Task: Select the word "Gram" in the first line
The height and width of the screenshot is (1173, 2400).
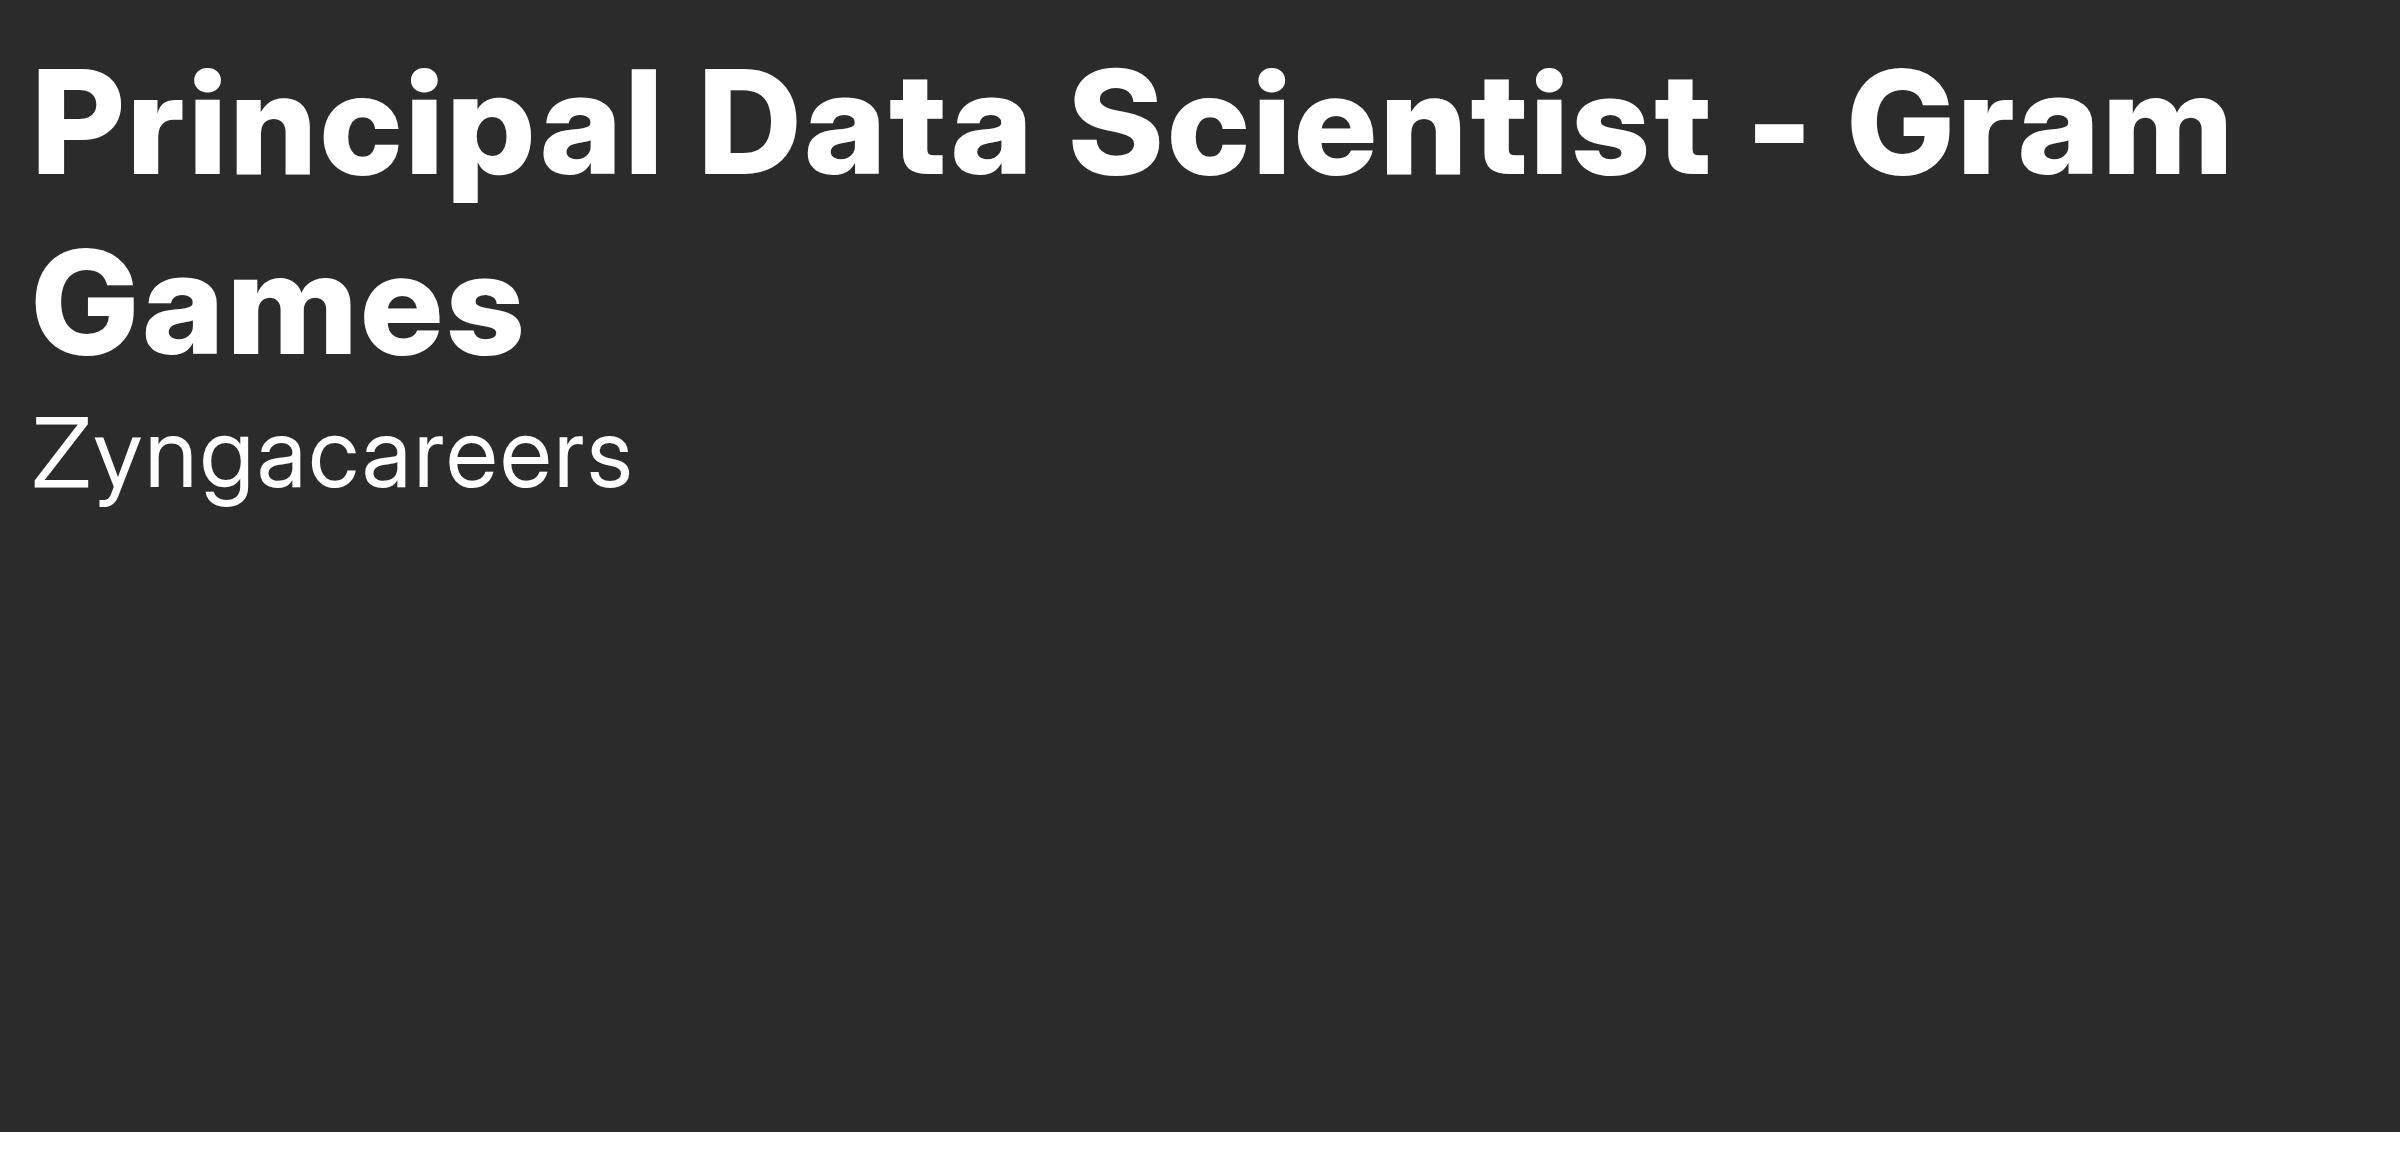Action: [2039, 124]
